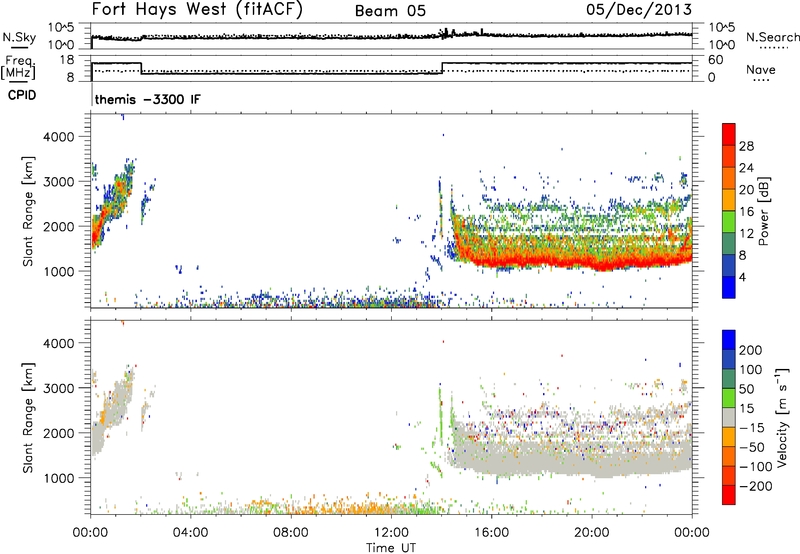This screenshot has height=554, width=800.
Task: Click the '18' tick on frequency axis
Action: [x=67, y=60]
